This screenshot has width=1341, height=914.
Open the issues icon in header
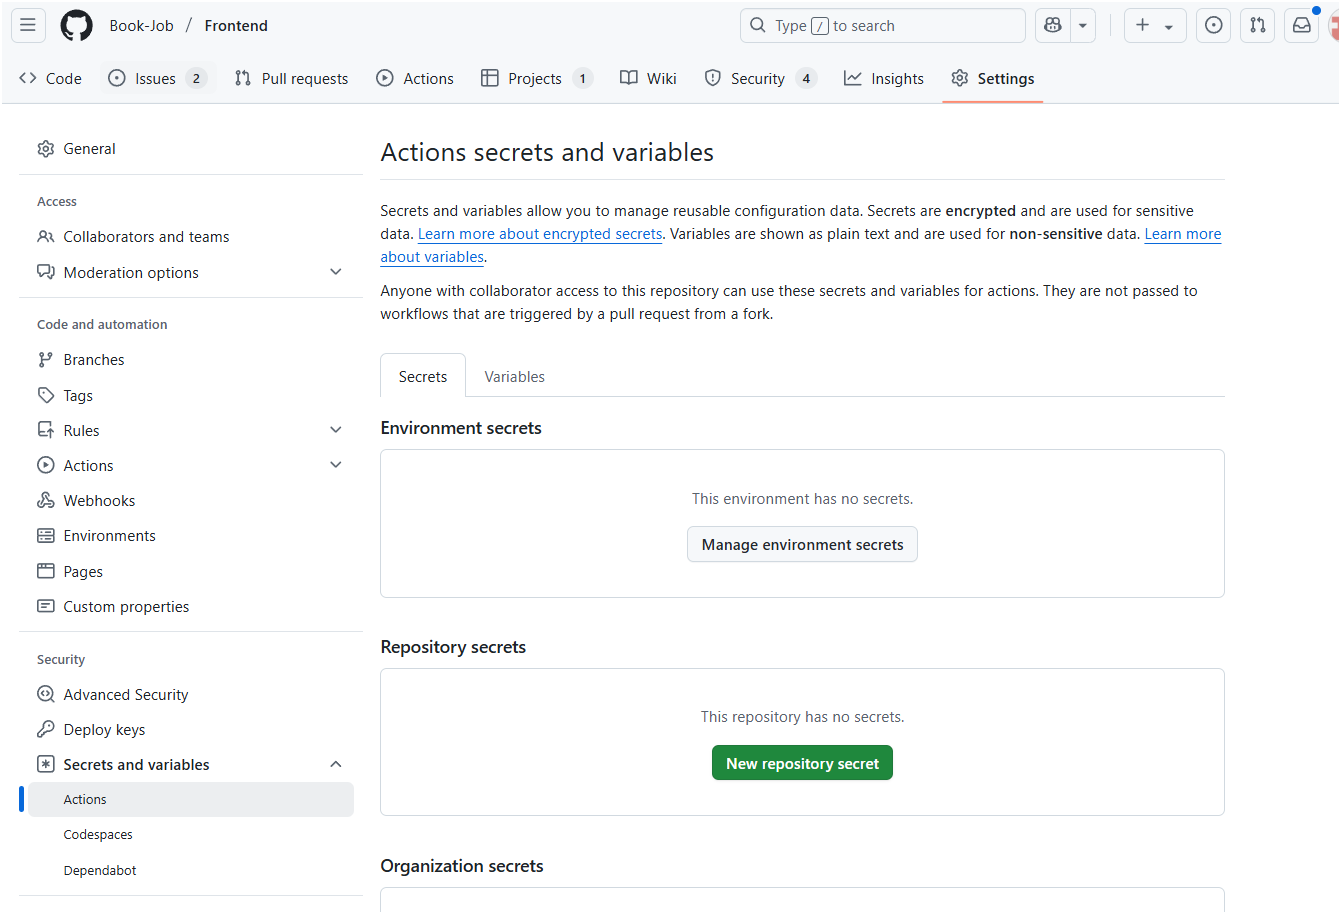[1213, 26]
